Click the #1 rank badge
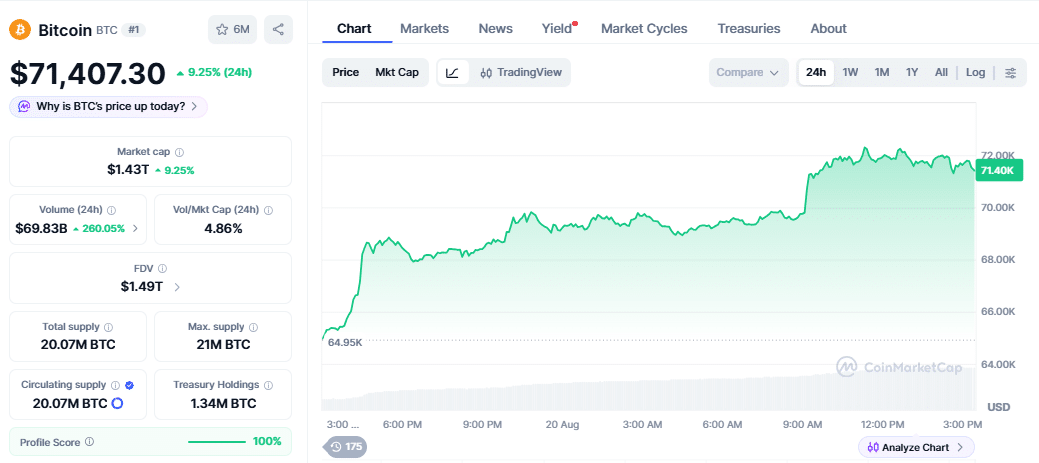Viewport: 1039px width, 463px height. point(134,30)
